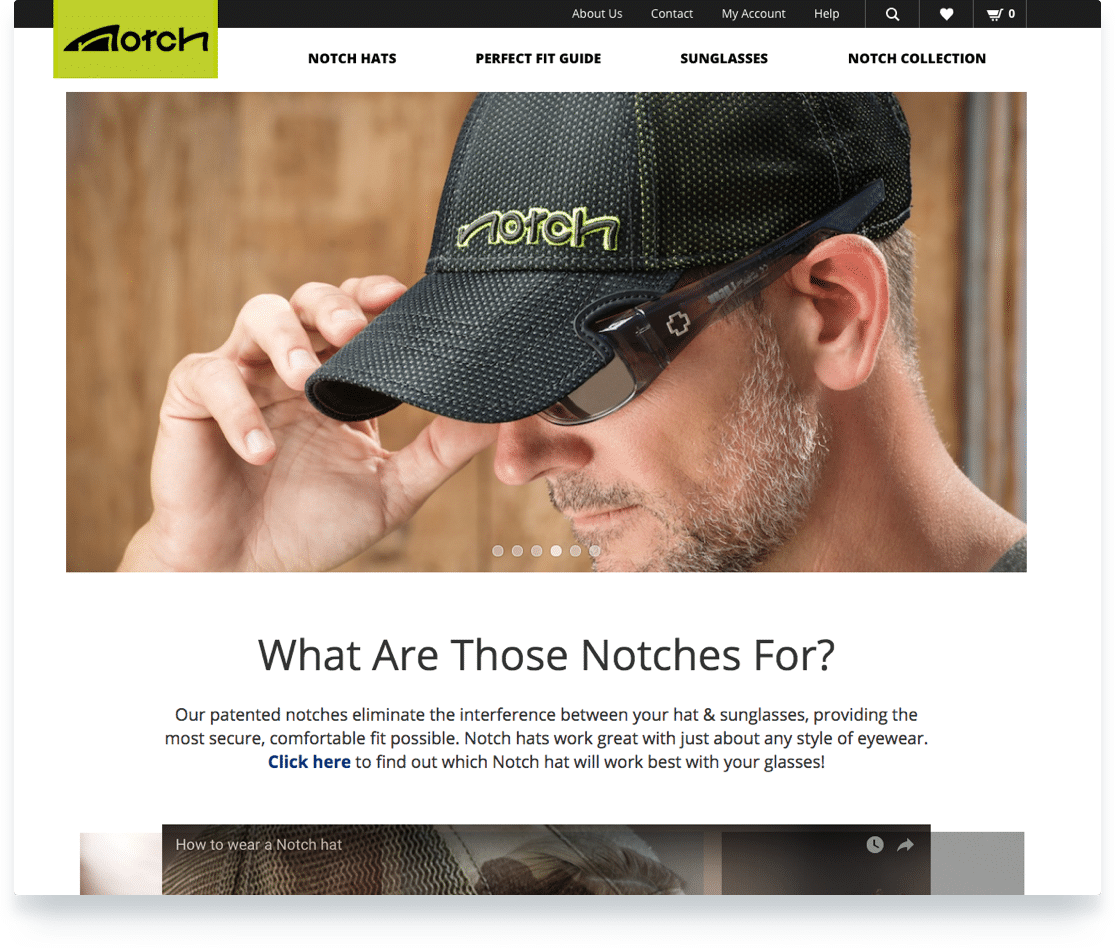This screenshot has height=948, width=1115.
Task: Select the first carousel dot
Action: pos(498,550)
